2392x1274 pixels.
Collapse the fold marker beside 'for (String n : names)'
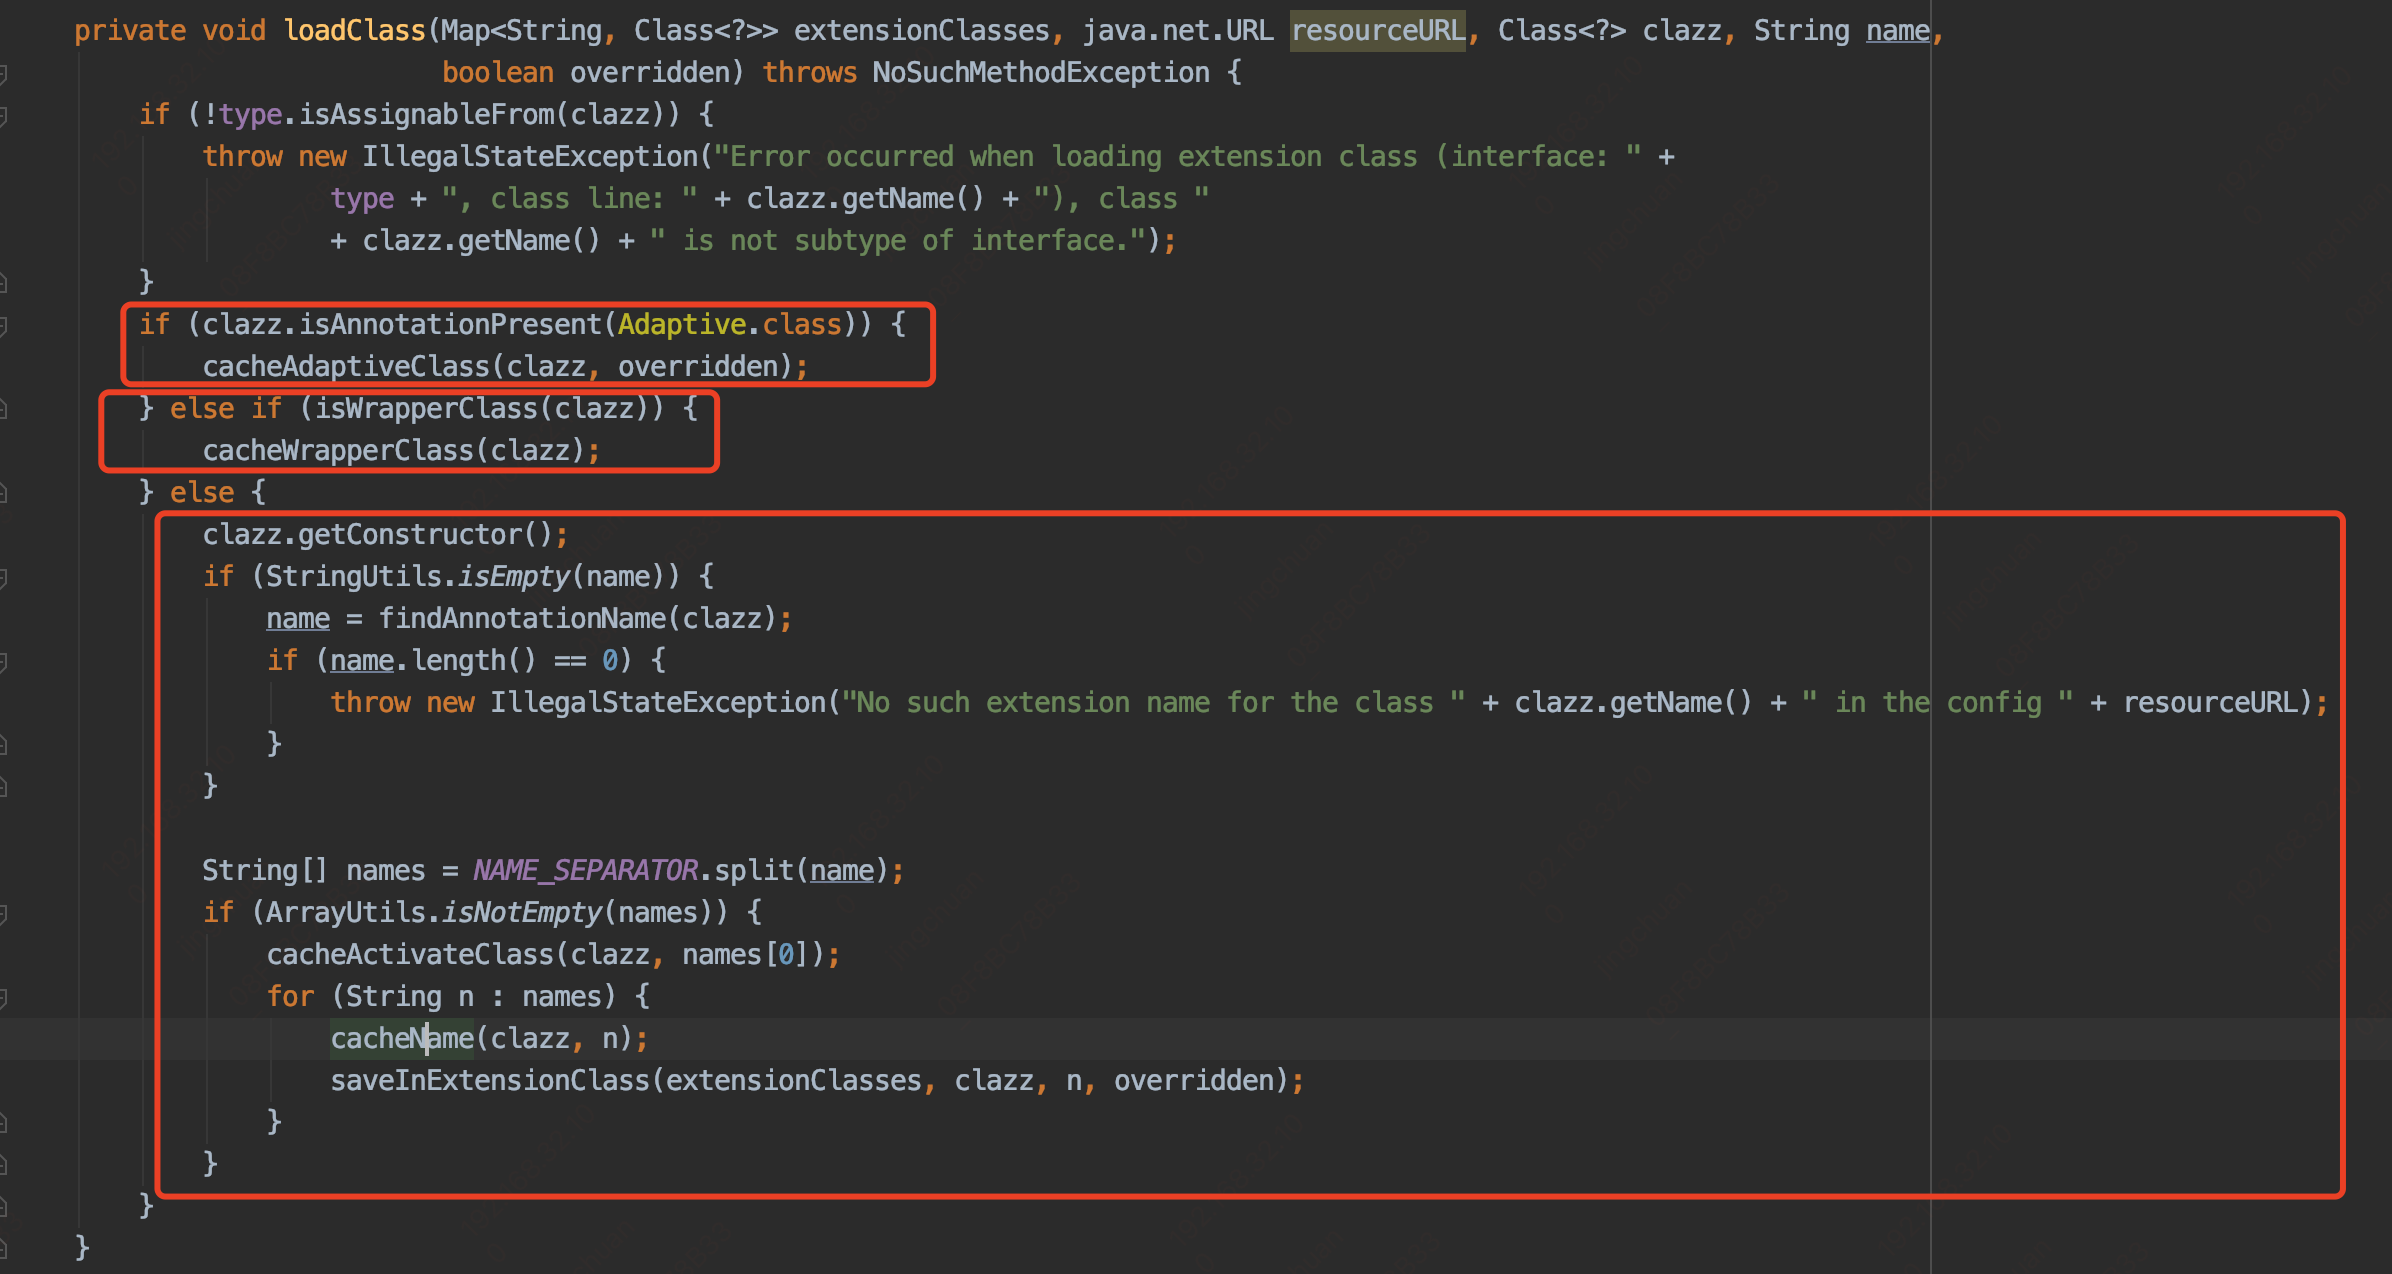pyautogui.click(x=3, y=998)
